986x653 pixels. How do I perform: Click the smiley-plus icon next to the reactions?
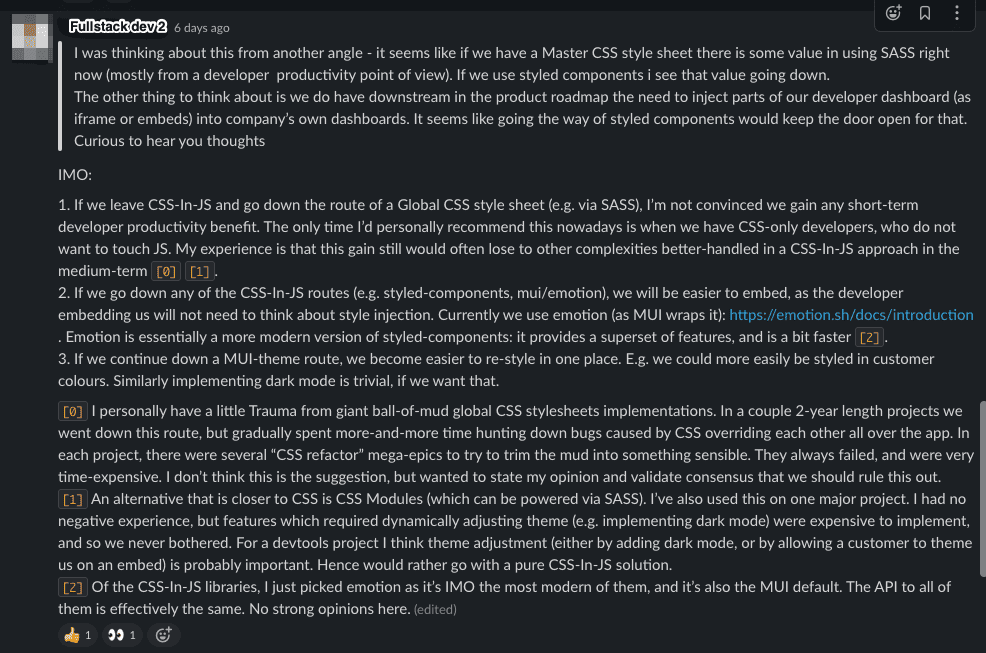pos(163,634)
